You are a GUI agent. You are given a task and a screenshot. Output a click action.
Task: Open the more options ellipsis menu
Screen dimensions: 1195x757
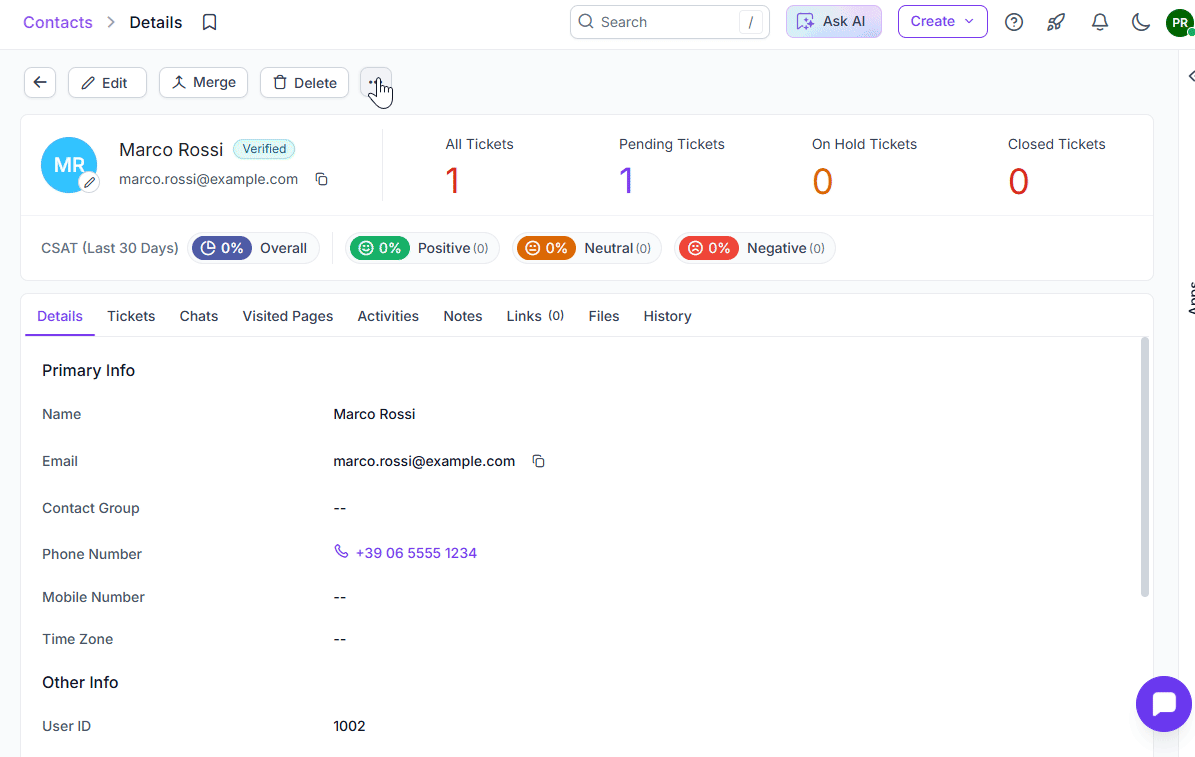coord(376,82)
